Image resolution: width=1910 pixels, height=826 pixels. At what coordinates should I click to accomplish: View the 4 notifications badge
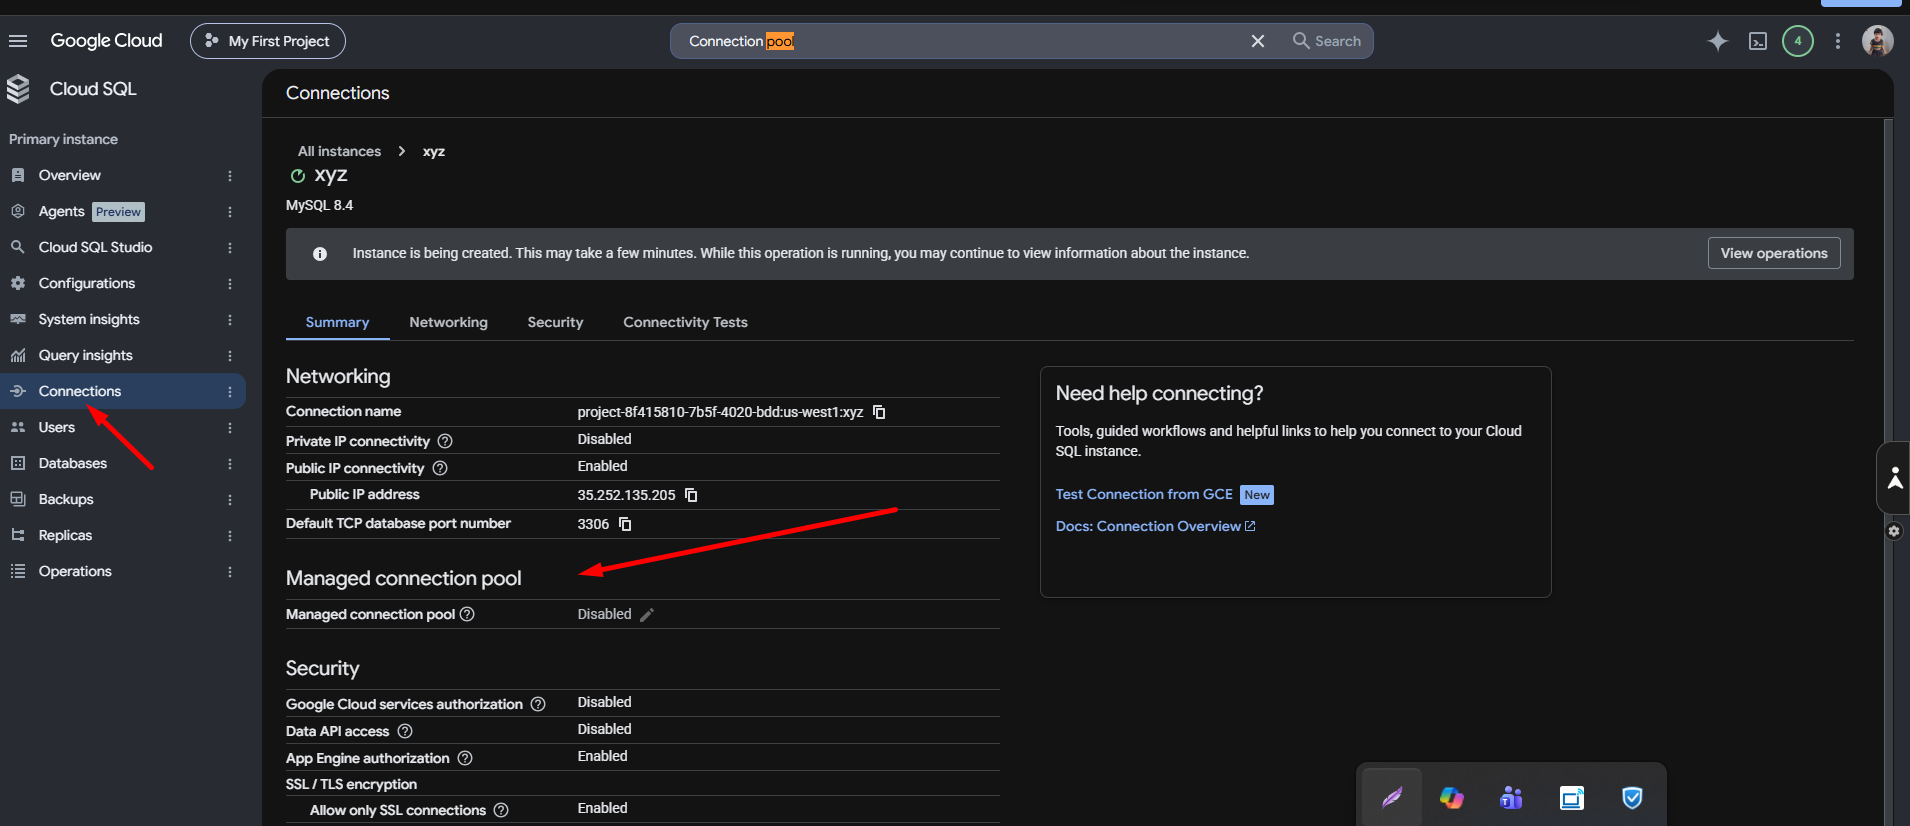[x=1798, y=41]
